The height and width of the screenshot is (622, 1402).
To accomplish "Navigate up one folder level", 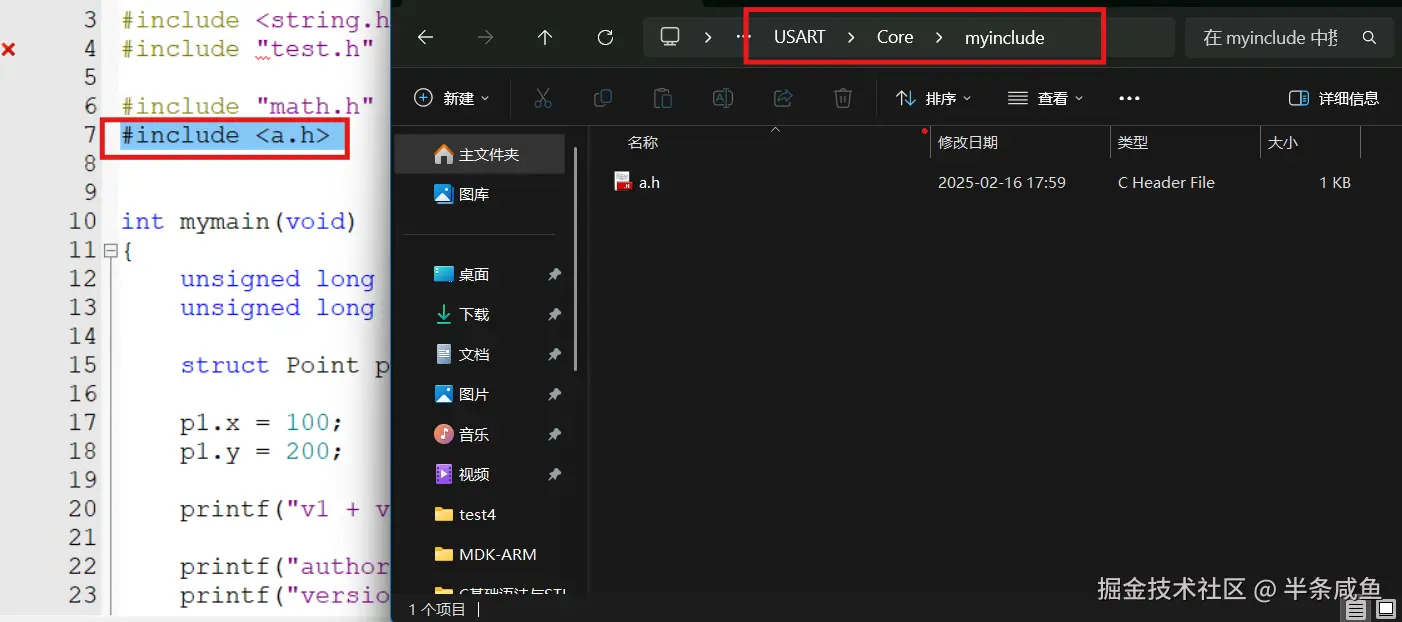I will [x=545, y=36].
